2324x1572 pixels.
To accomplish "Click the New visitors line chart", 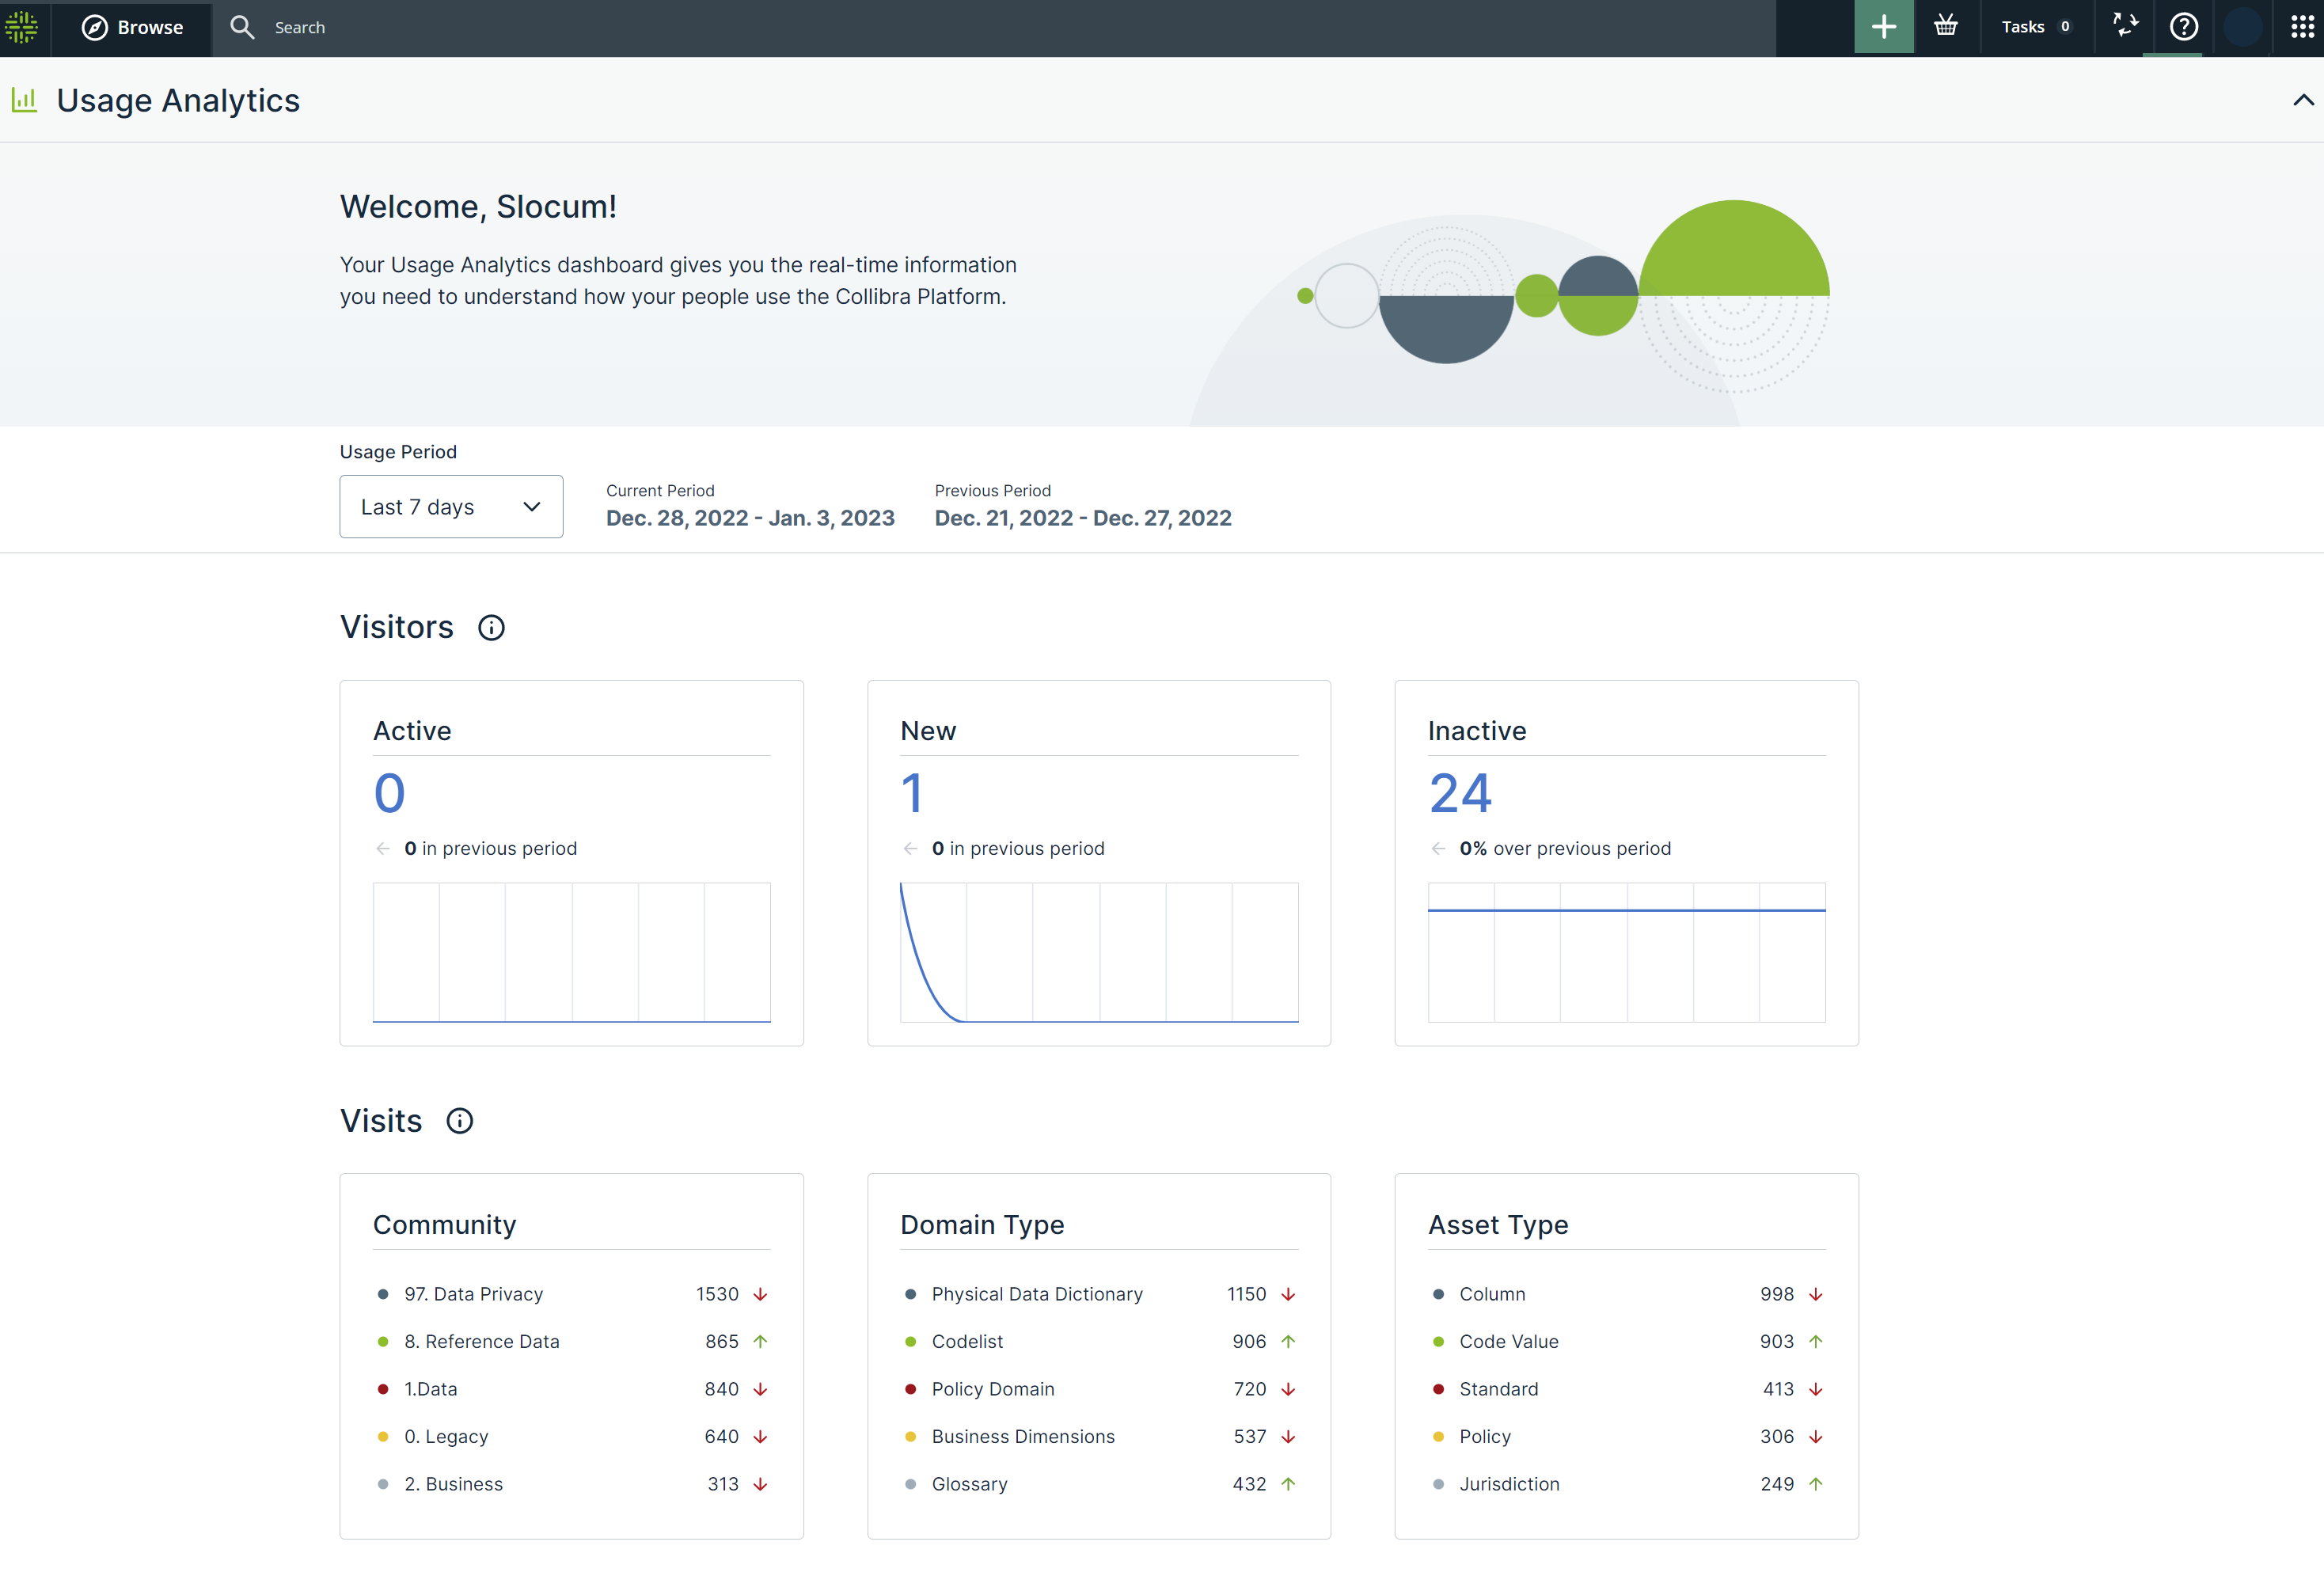I will point(1099,952).
